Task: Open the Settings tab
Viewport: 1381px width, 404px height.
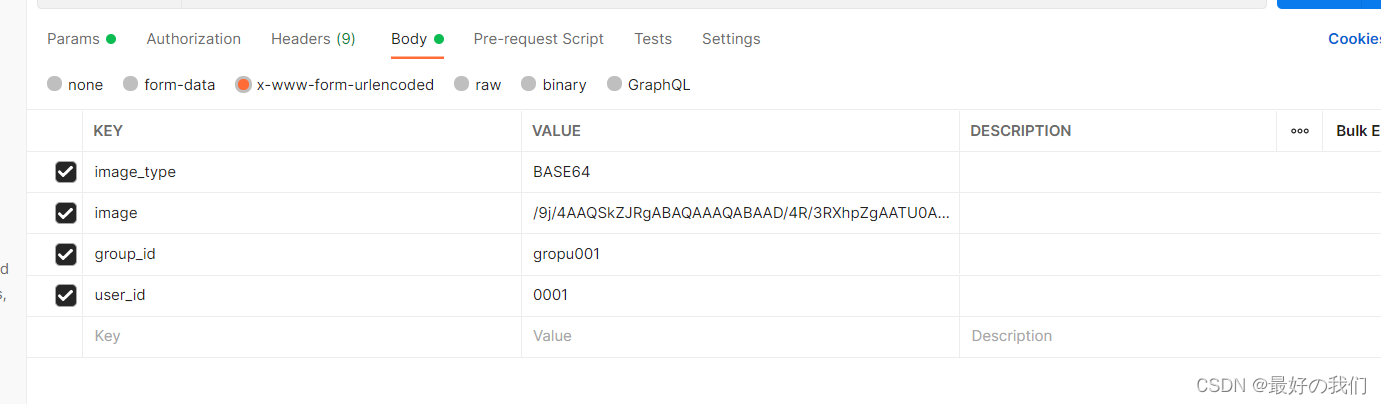Action: 731,39
